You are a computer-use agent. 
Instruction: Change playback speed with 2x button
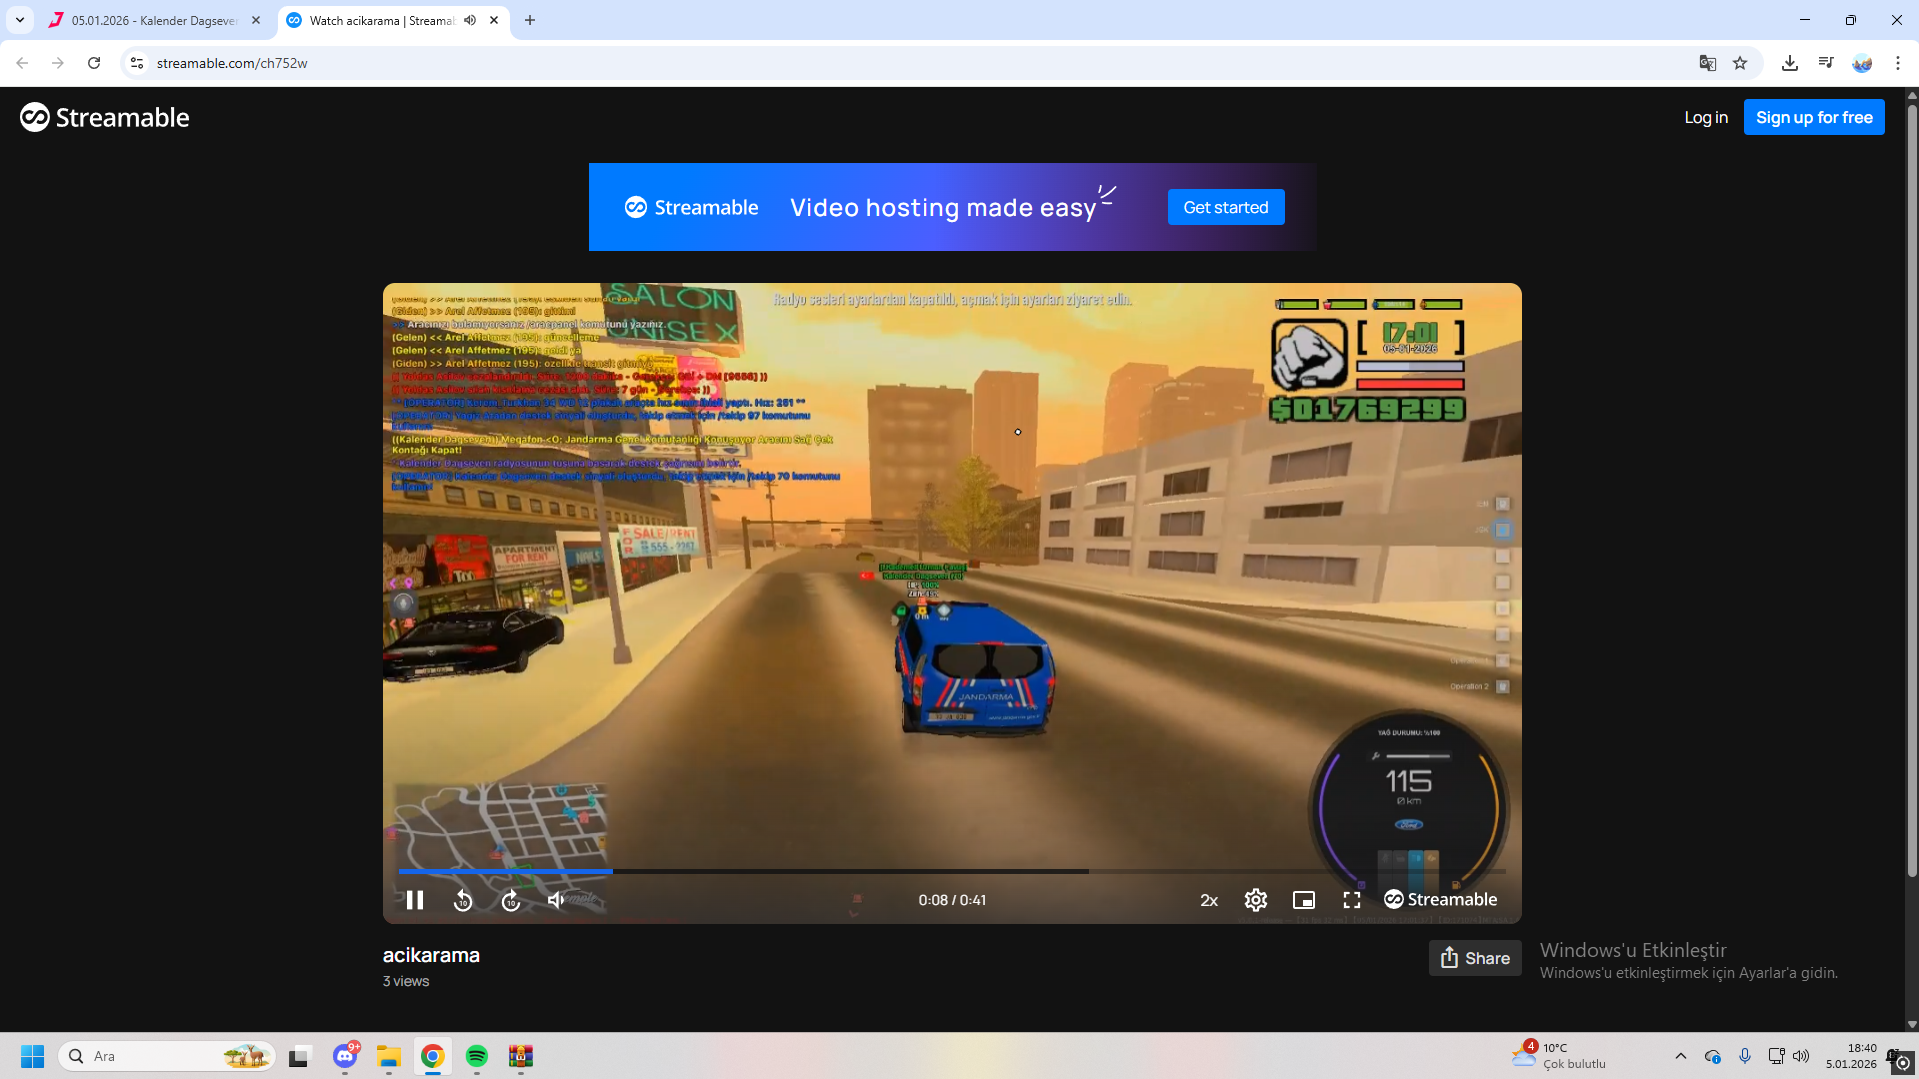[x=1209, y=900]
